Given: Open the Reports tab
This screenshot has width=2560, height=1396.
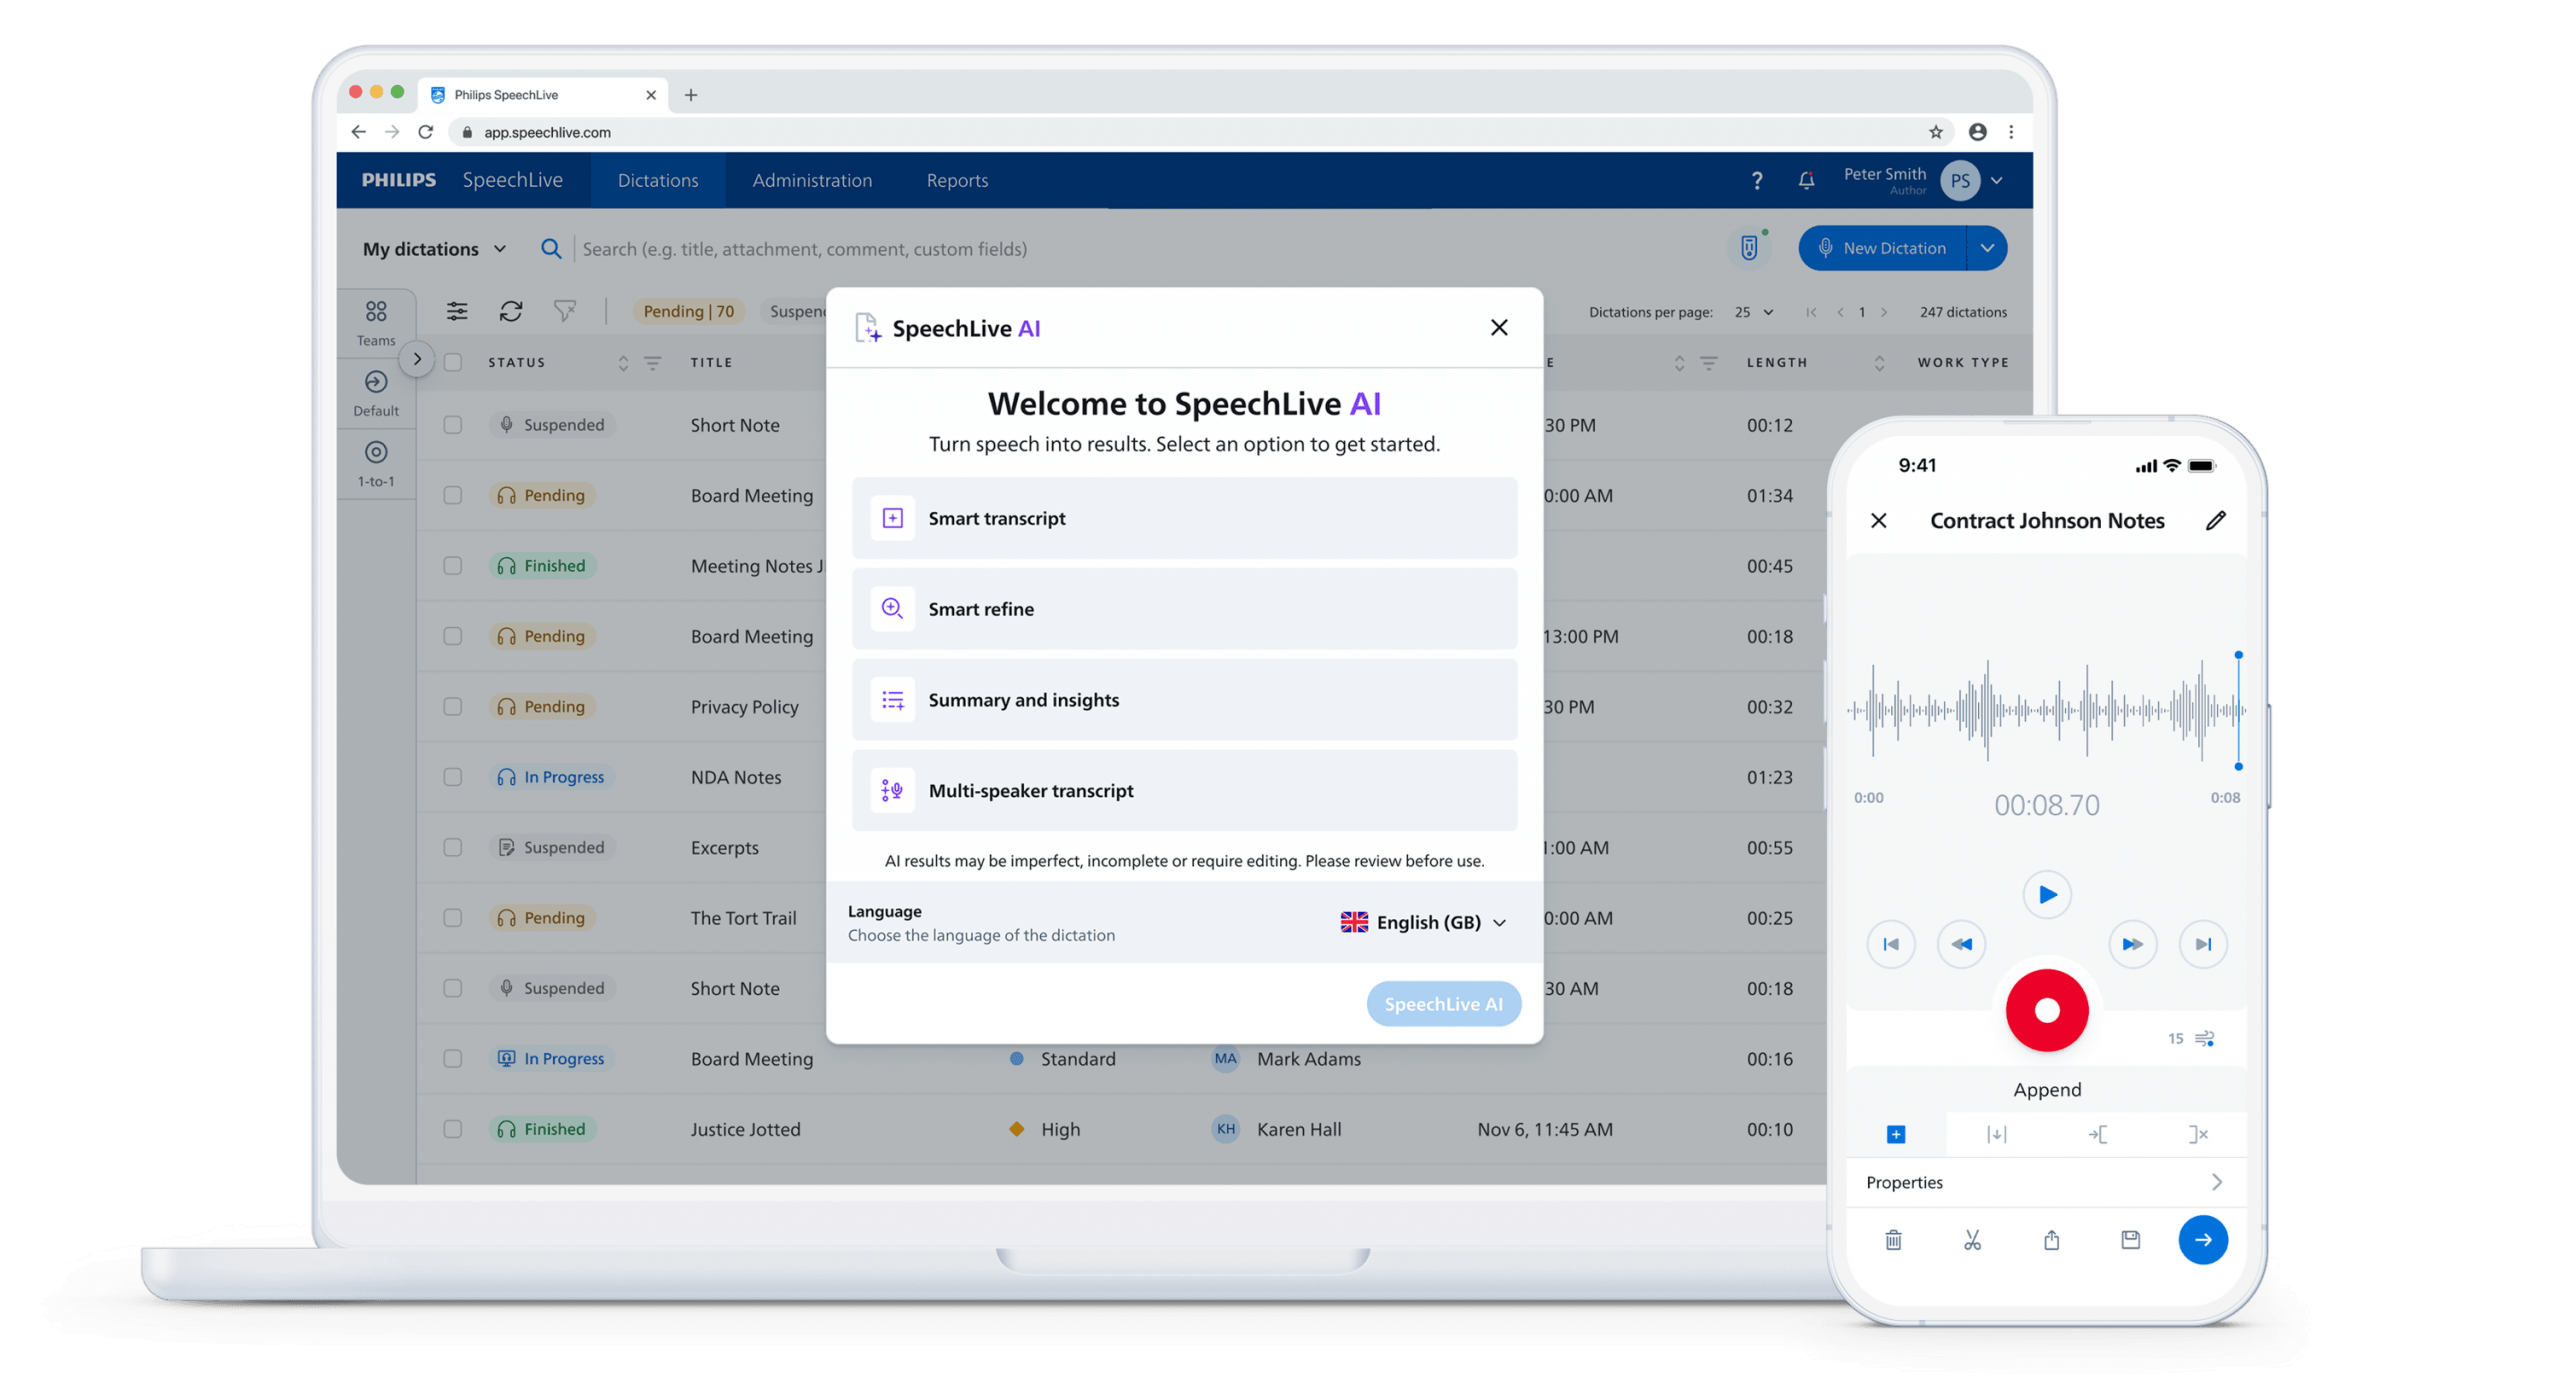Looking at the screenshot, I should (957, 180).
